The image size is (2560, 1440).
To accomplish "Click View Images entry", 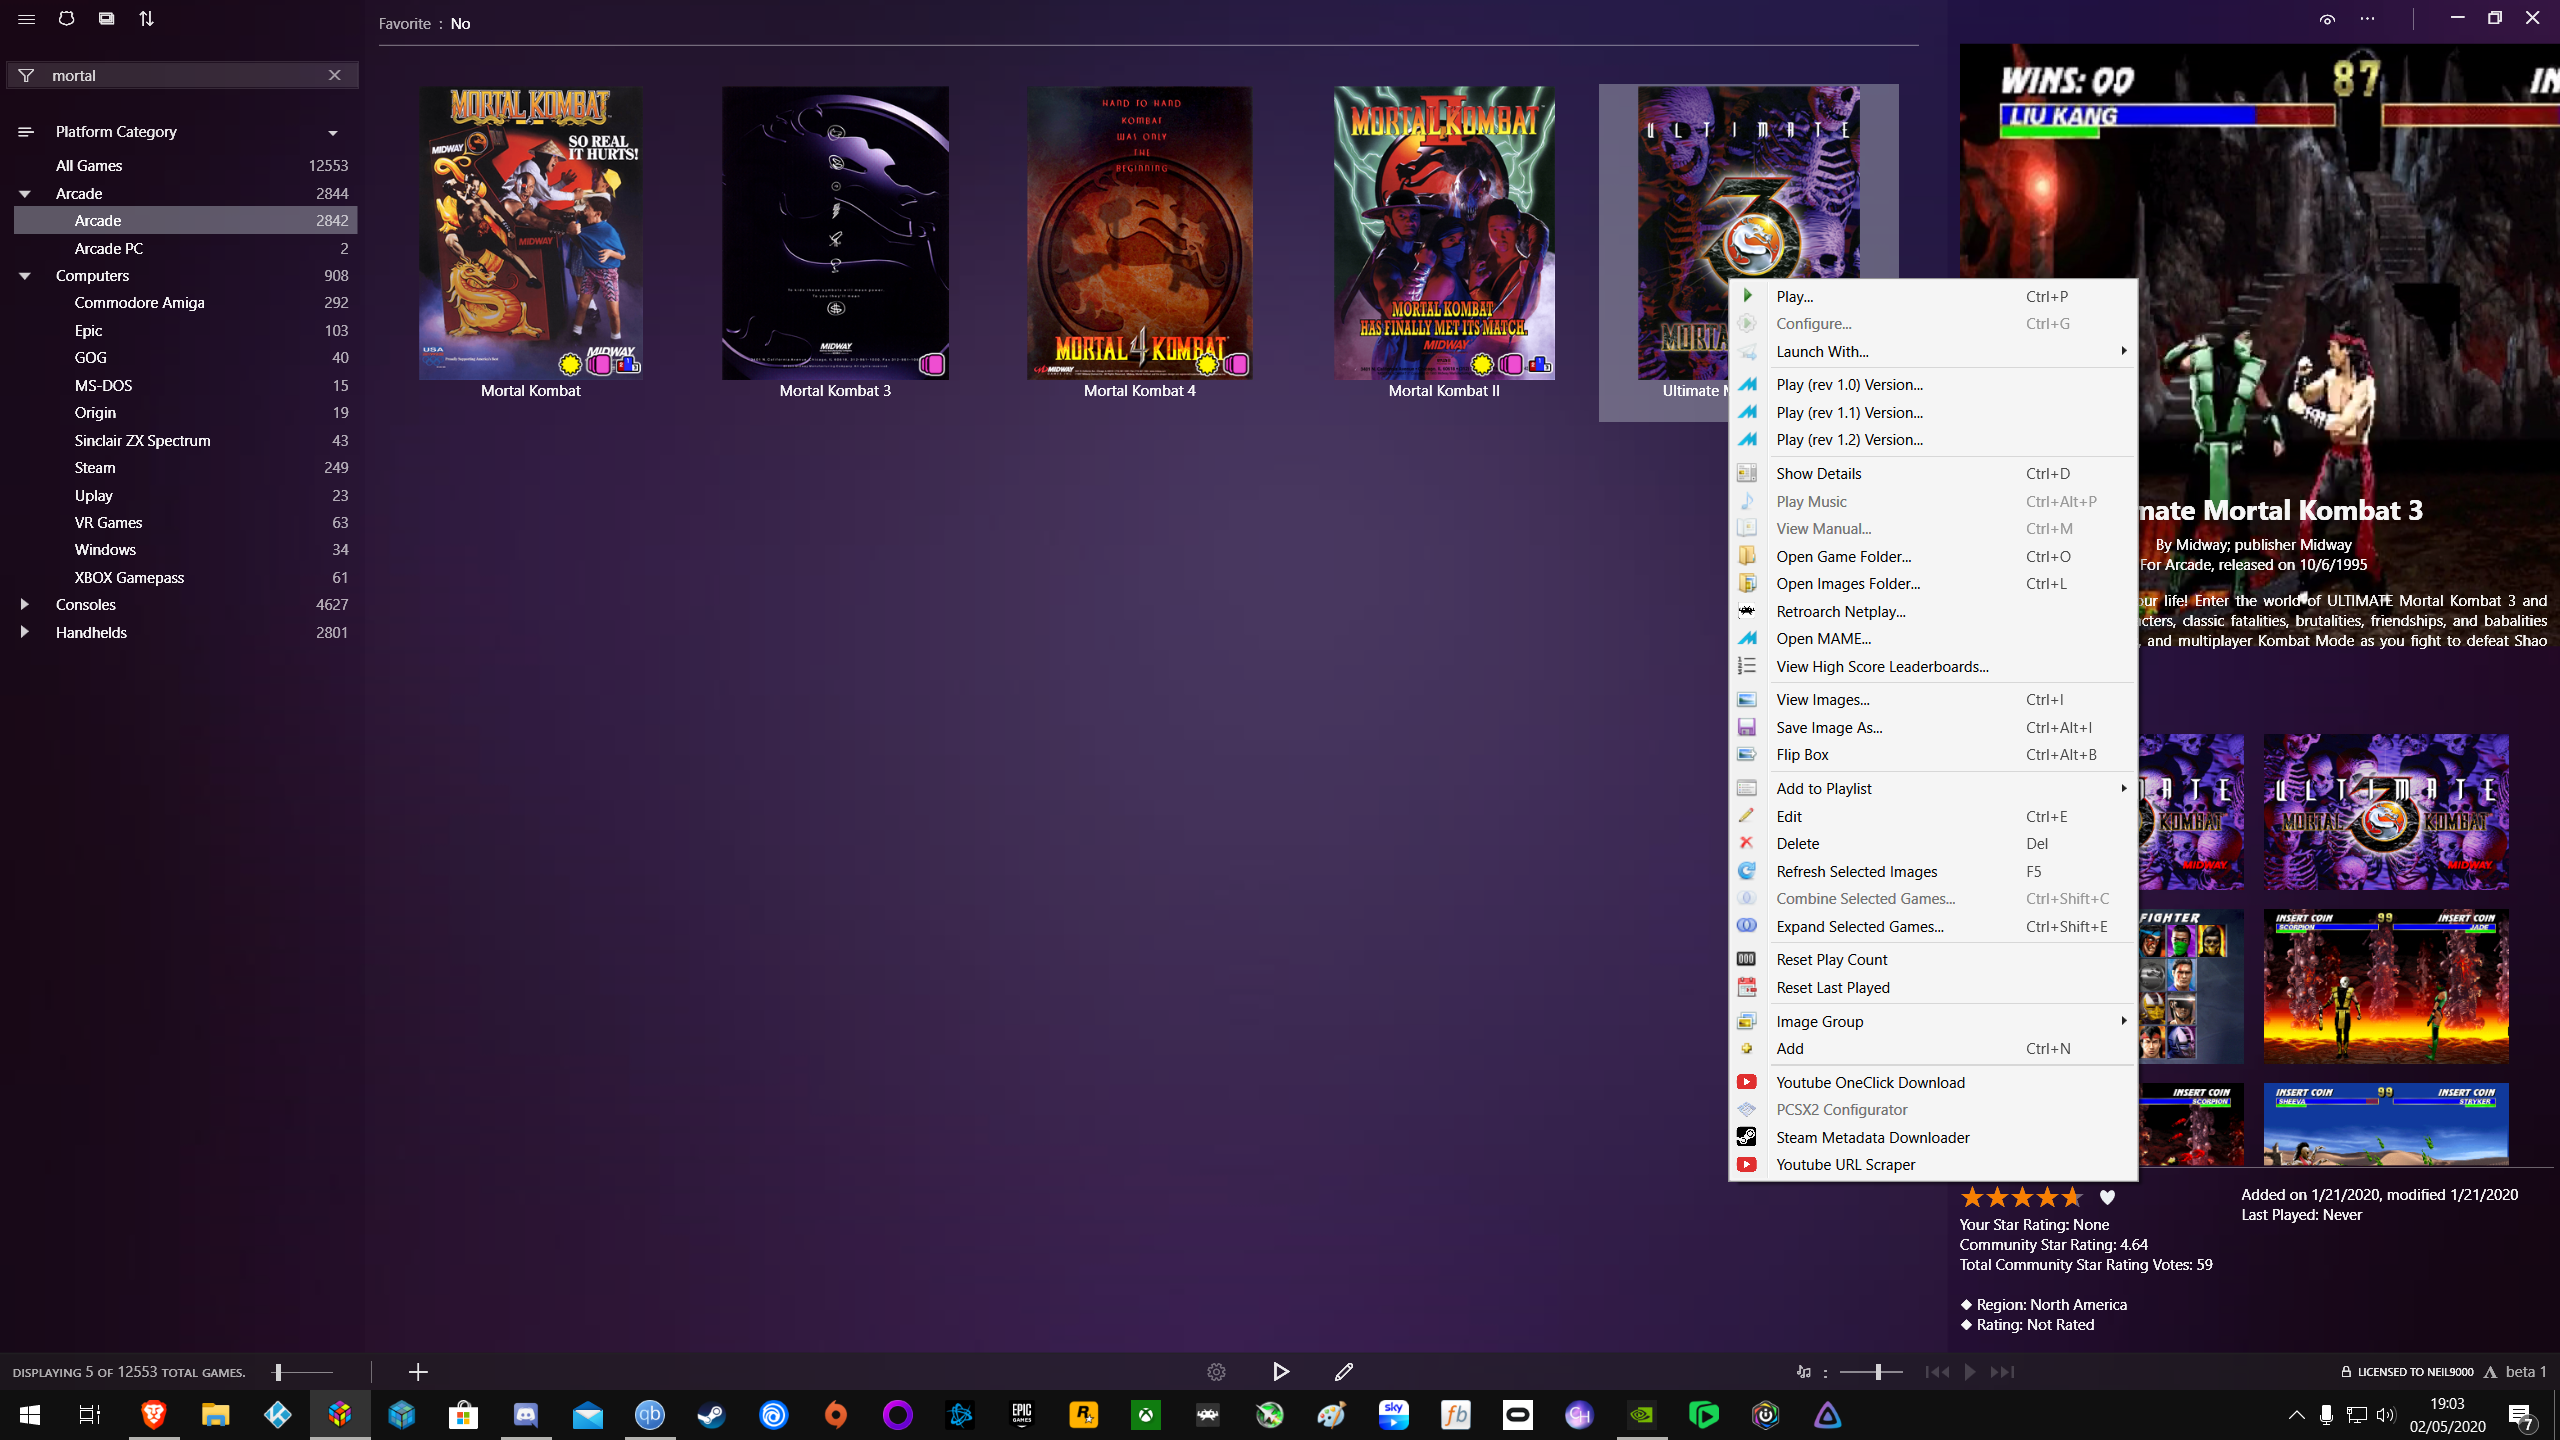I will point(1933,700).
